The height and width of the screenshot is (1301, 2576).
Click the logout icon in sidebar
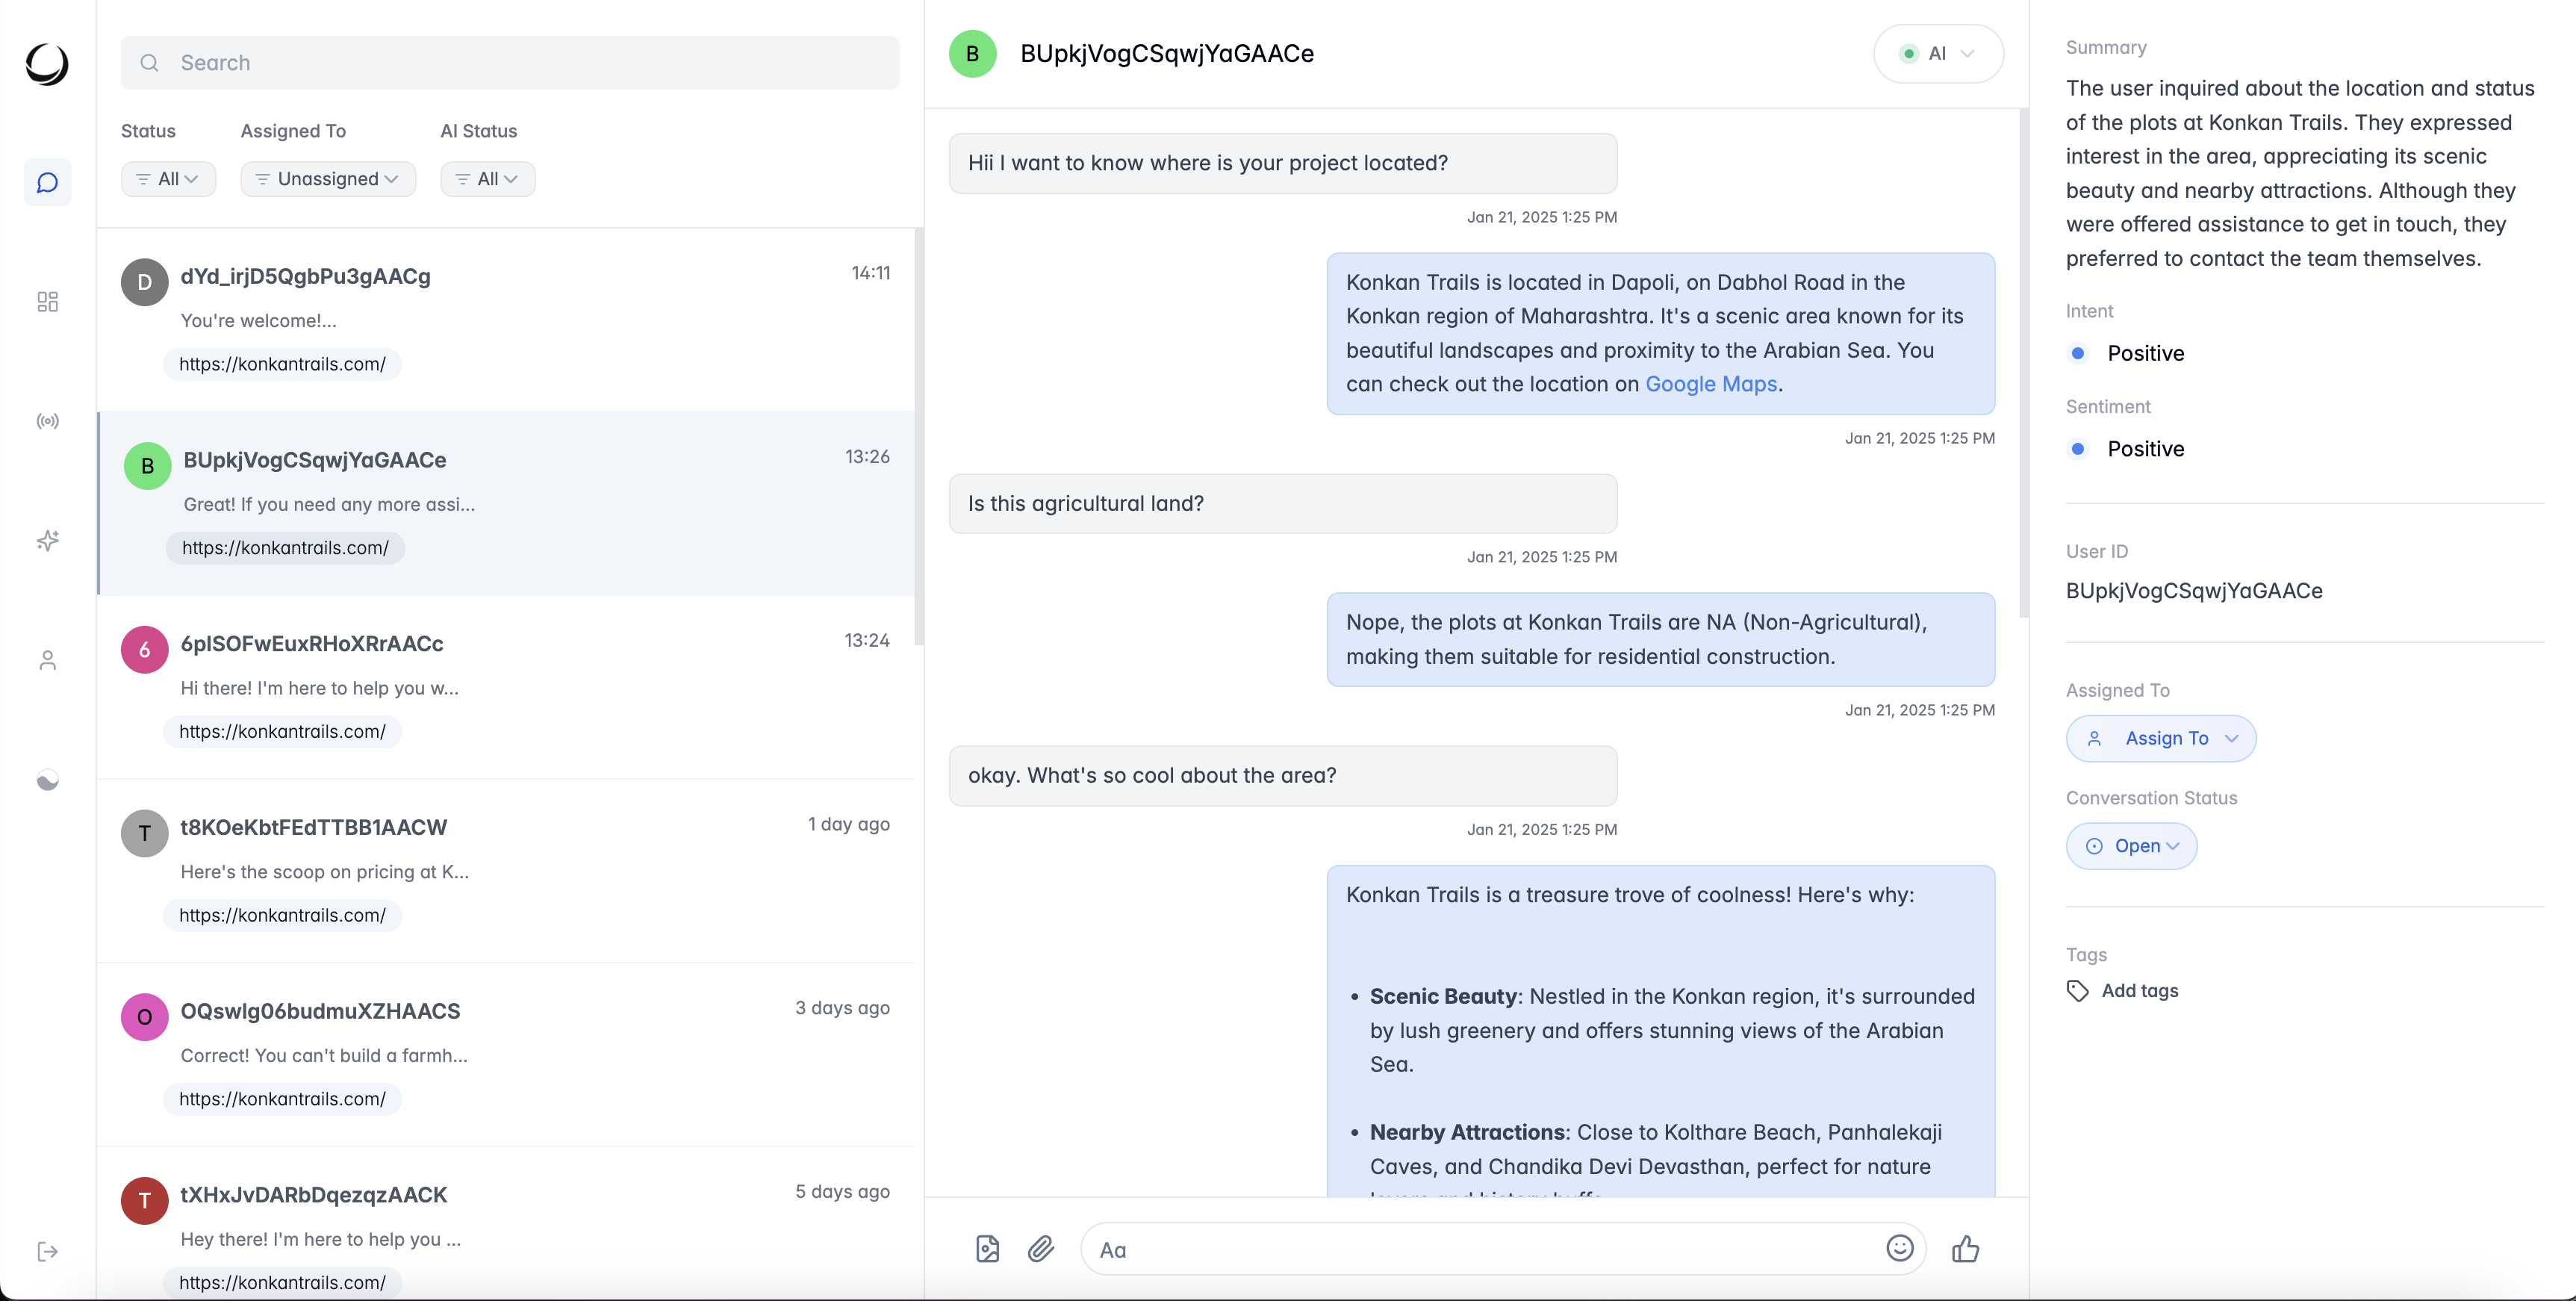click(x=47, y=1251)
